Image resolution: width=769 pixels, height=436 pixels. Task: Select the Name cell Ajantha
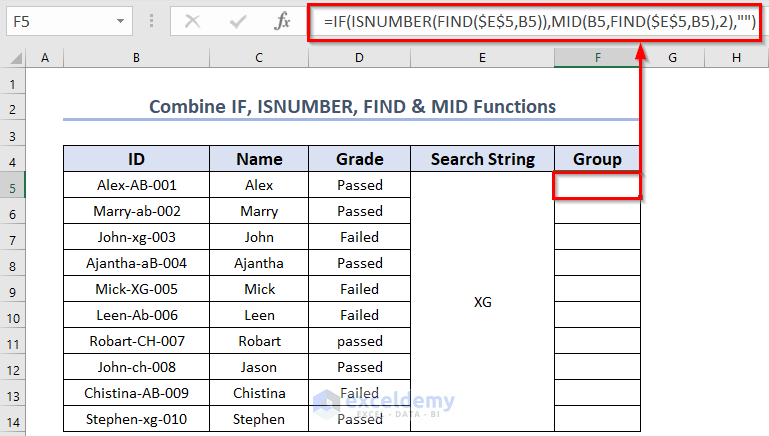pos(259,263)
